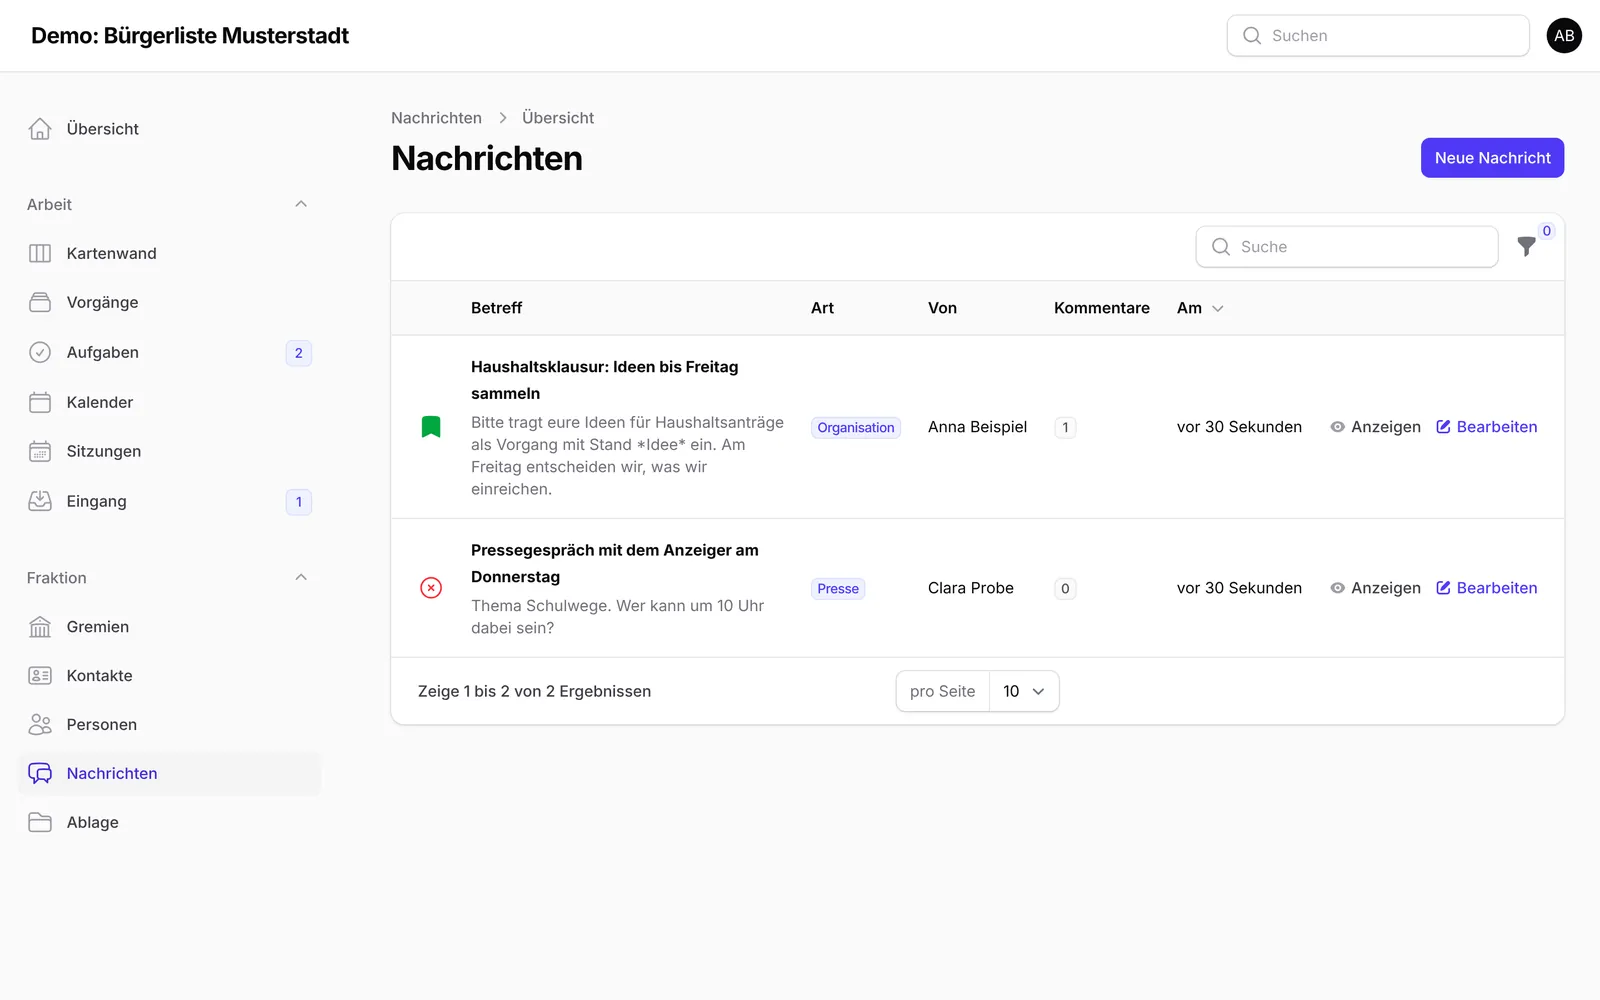Click the edit pencil icon for Pressegespräch
Image resolution: width=1600 pixels, height=1000 pixels.
(x=1443, y=588)
